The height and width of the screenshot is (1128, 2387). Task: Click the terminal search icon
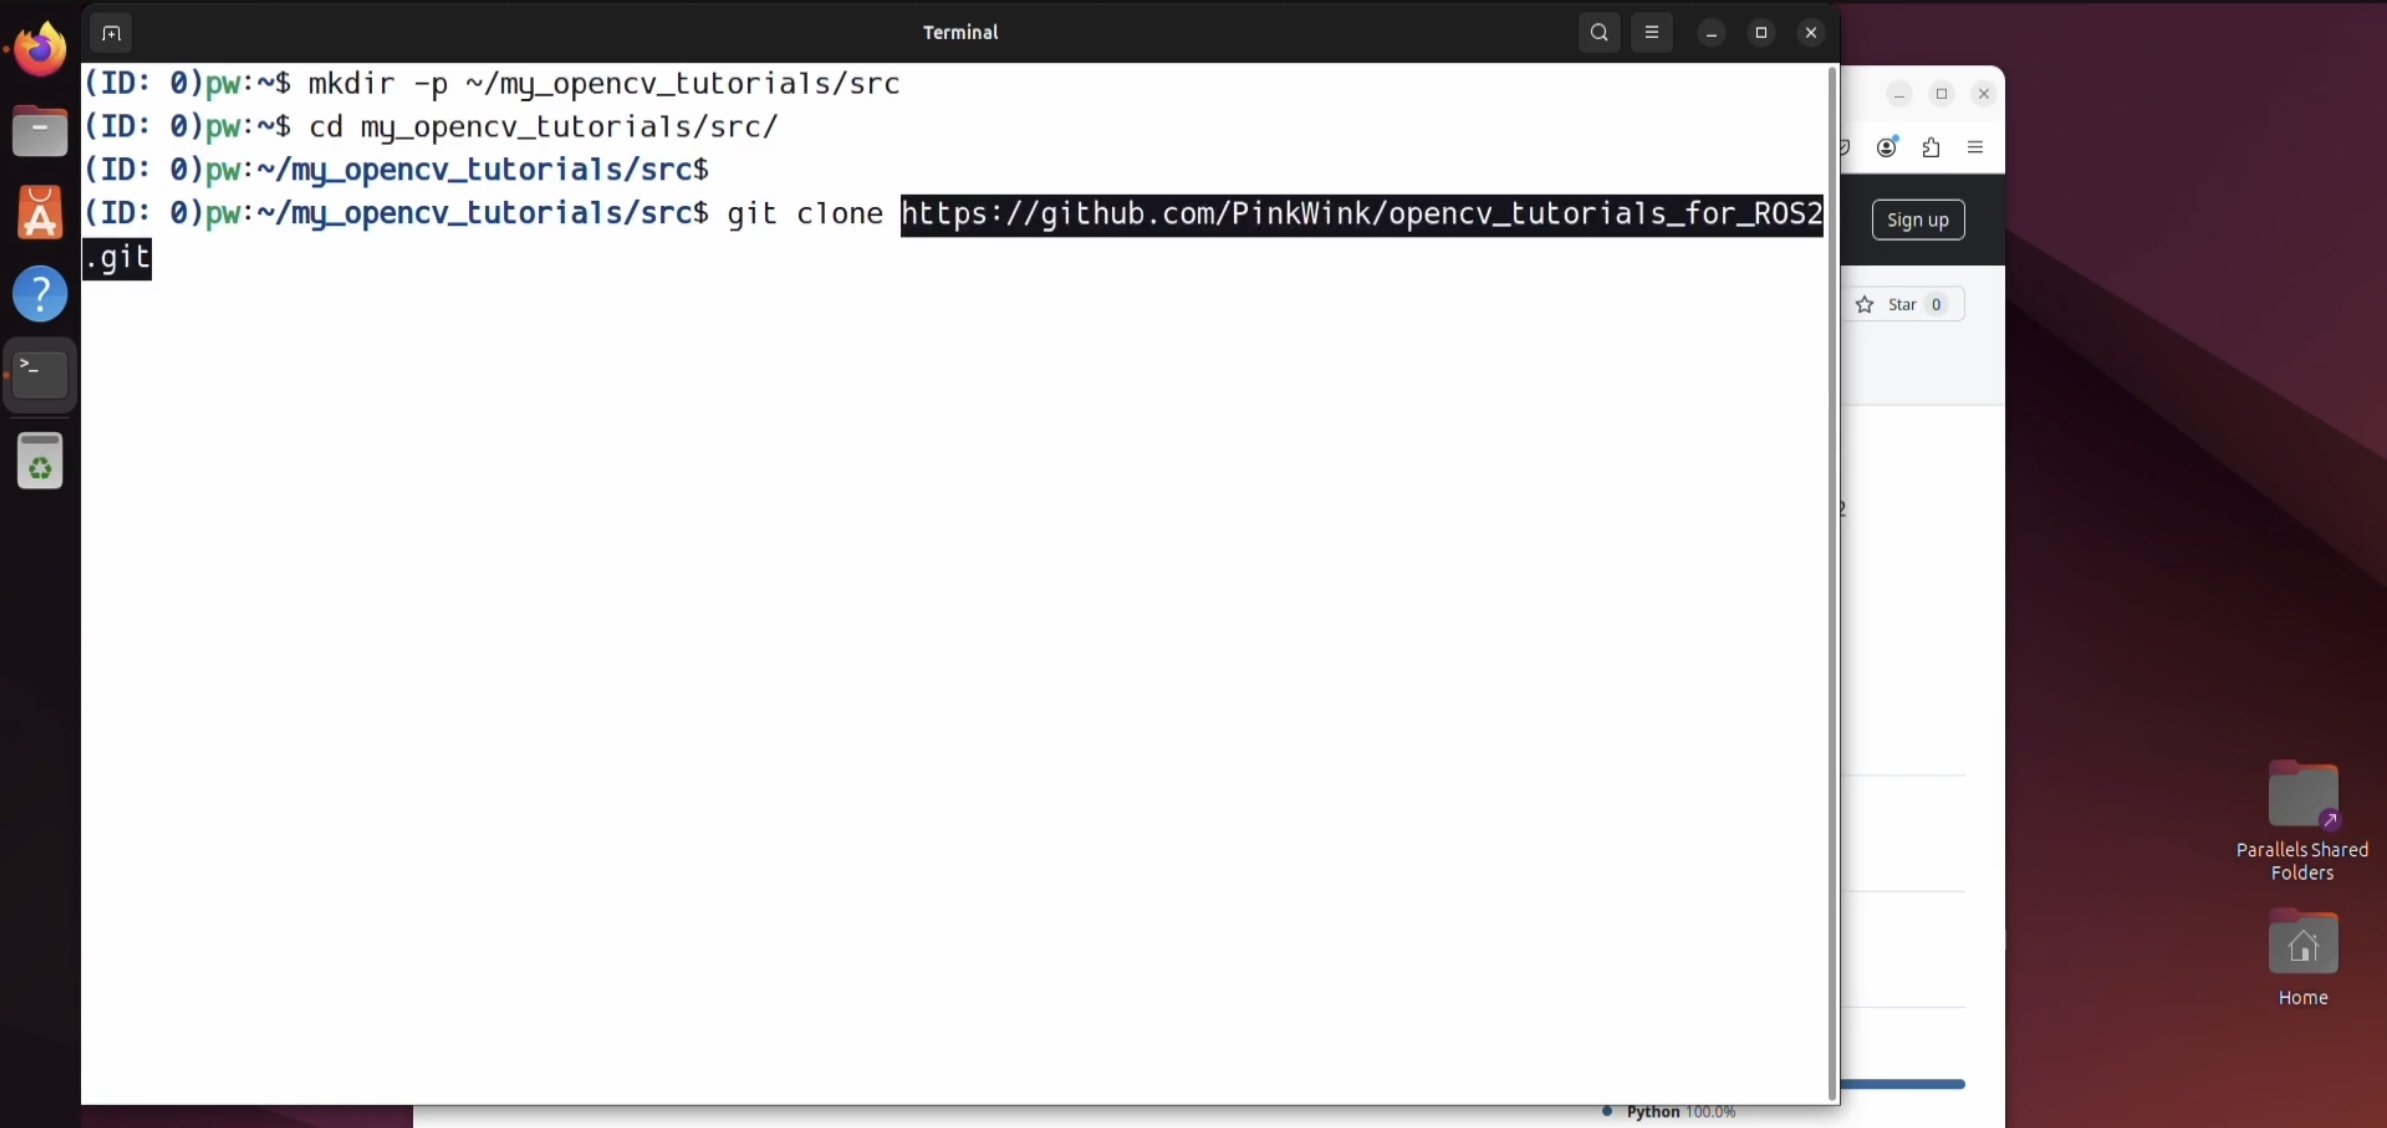[x=1599, y=33]
